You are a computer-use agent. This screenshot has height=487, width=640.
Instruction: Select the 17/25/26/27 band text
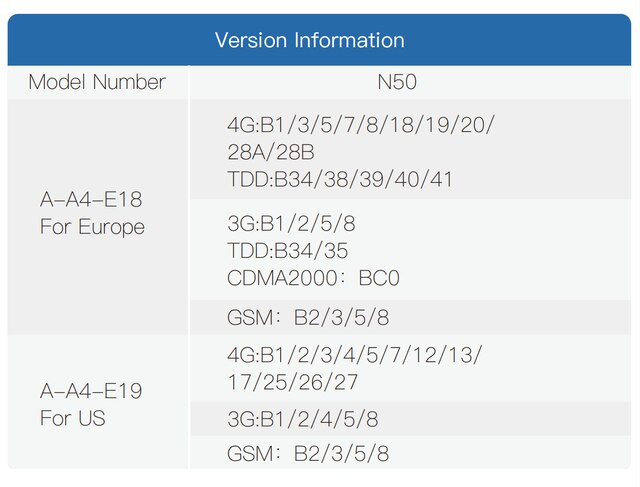[x=292, y=382]
